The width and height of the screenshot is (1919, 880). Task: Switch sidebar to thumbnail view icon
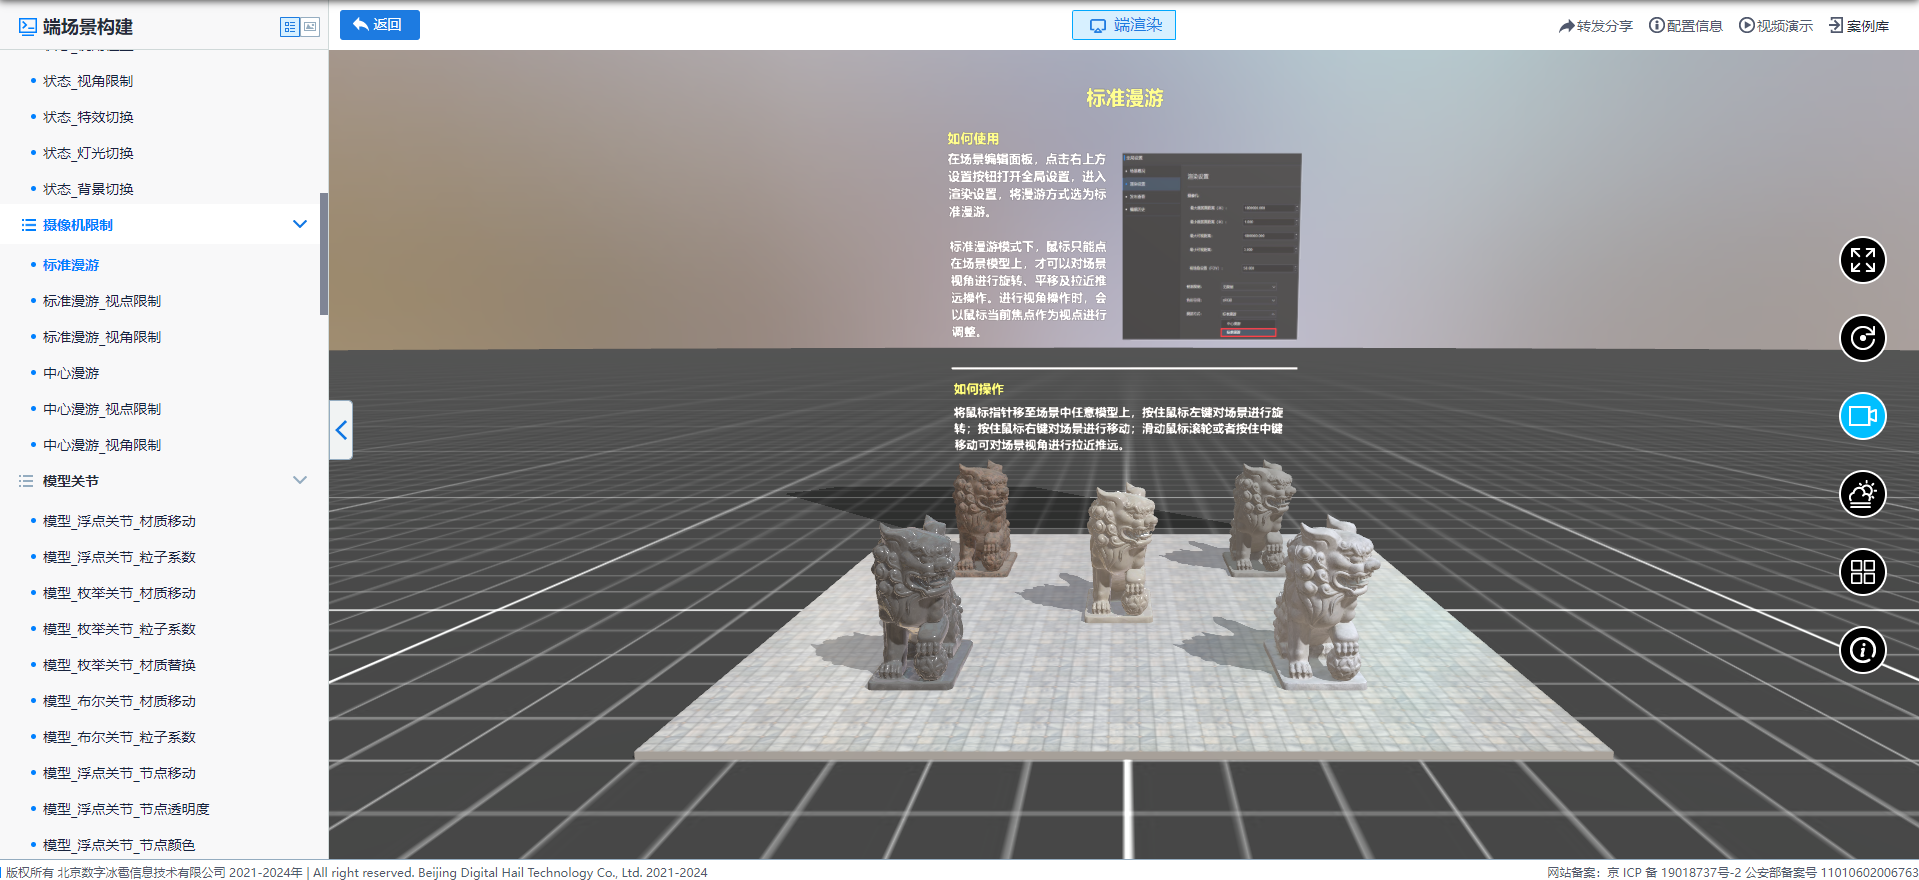310,27
